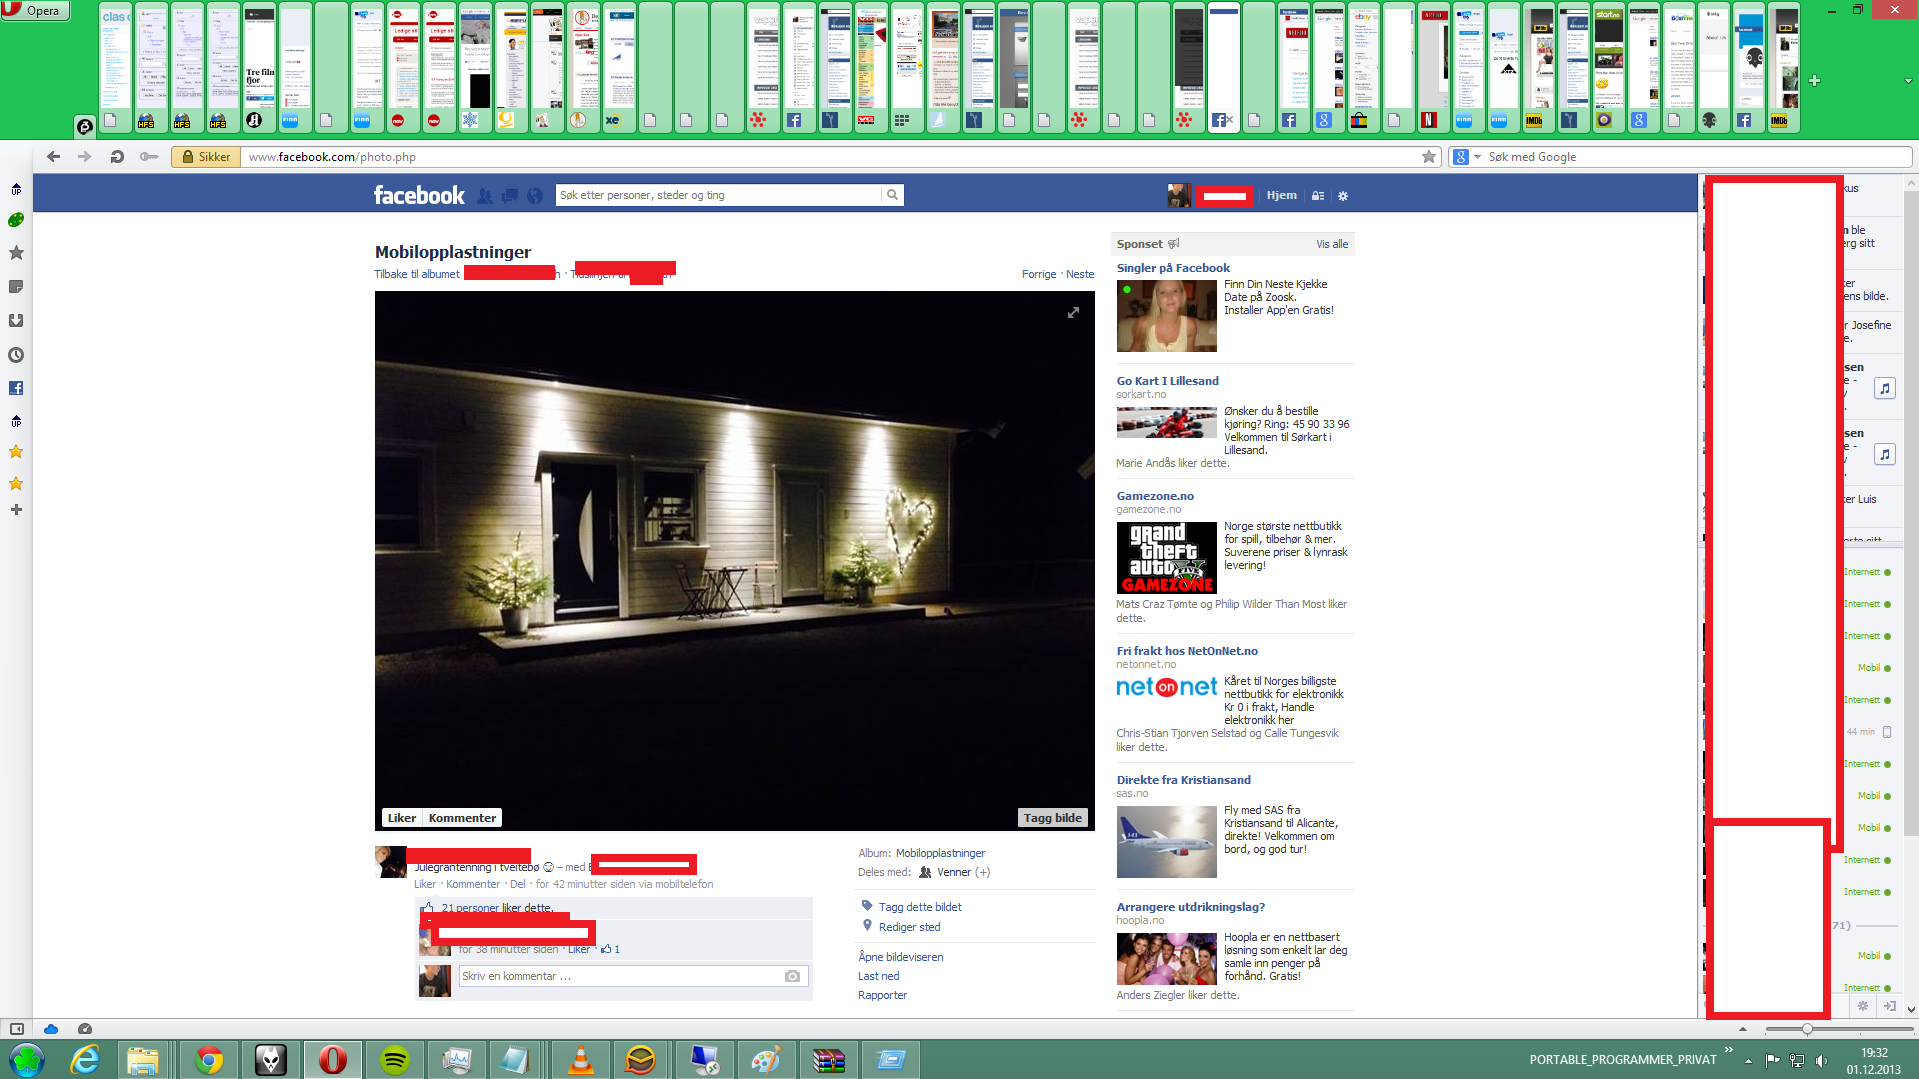The image size is (1919, 1079).
Task: Go back with the browser back arrow
Action: pyautogui.click(x=54, y=157)
